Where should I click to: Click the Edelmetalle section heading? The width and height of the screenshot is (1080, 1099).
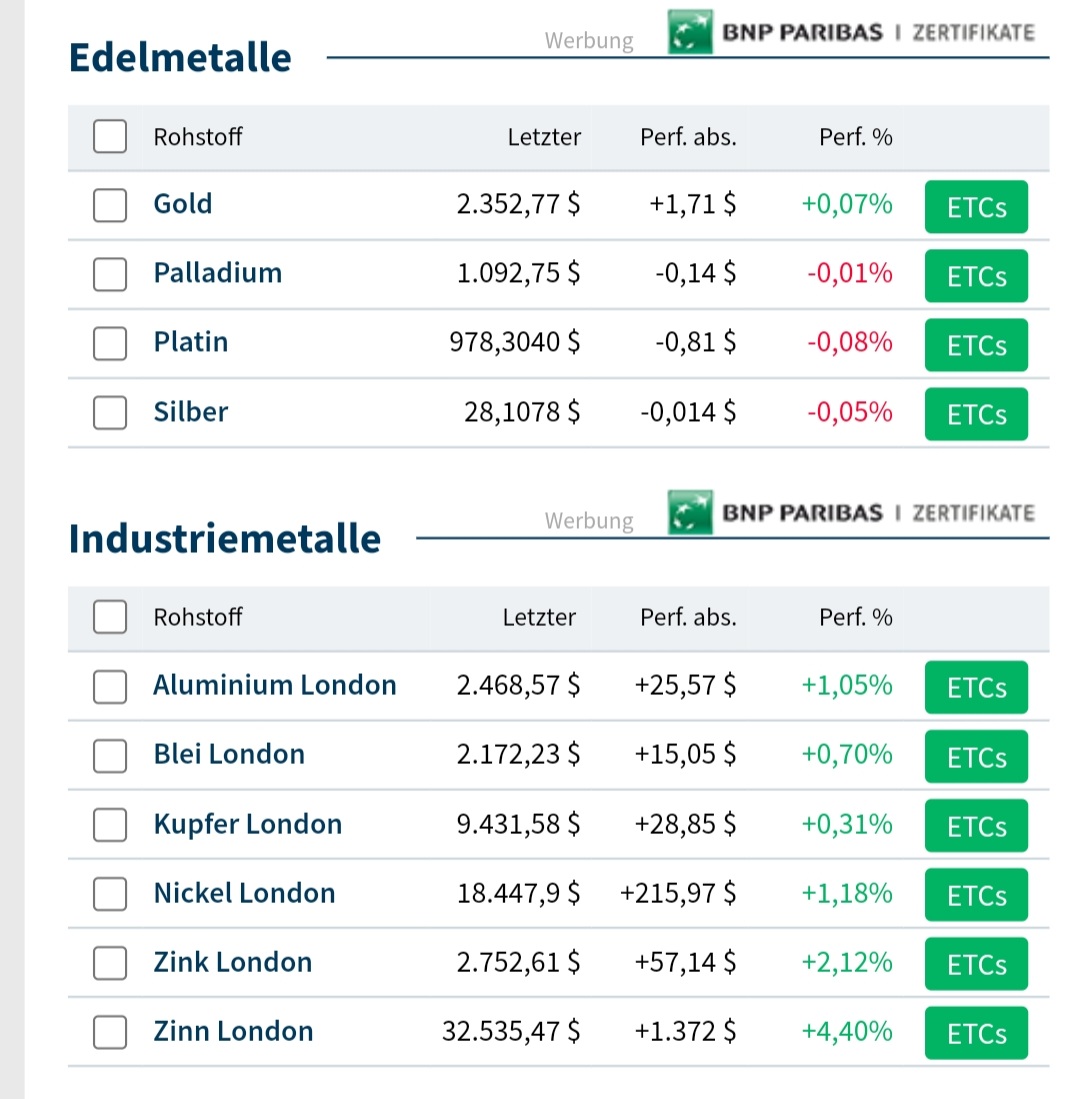click(x=180, y=57)
